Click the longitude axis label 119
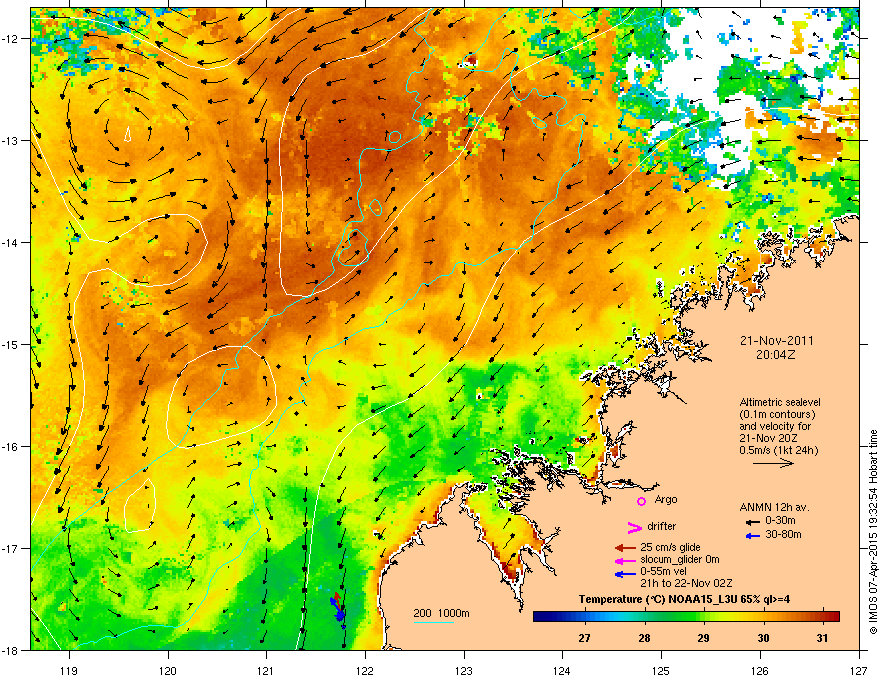Screen dimensions: 880x680 (x=69, y=670)
